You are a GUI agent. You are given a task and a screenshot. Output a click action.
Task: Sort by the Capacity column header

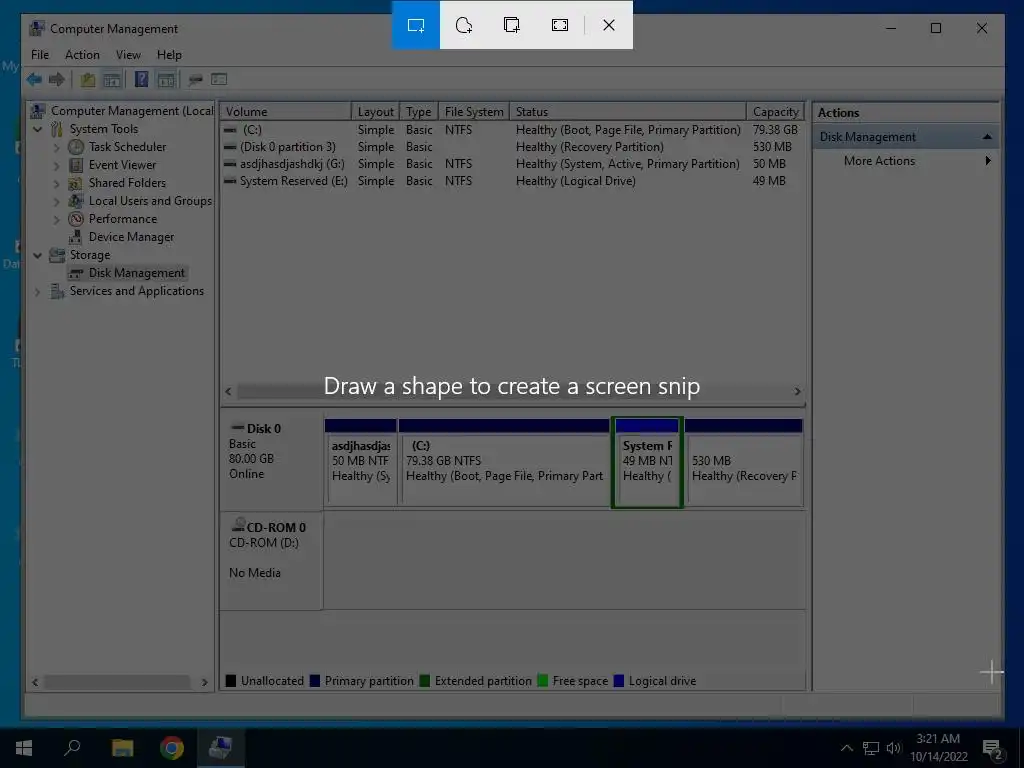coord(775,112)
